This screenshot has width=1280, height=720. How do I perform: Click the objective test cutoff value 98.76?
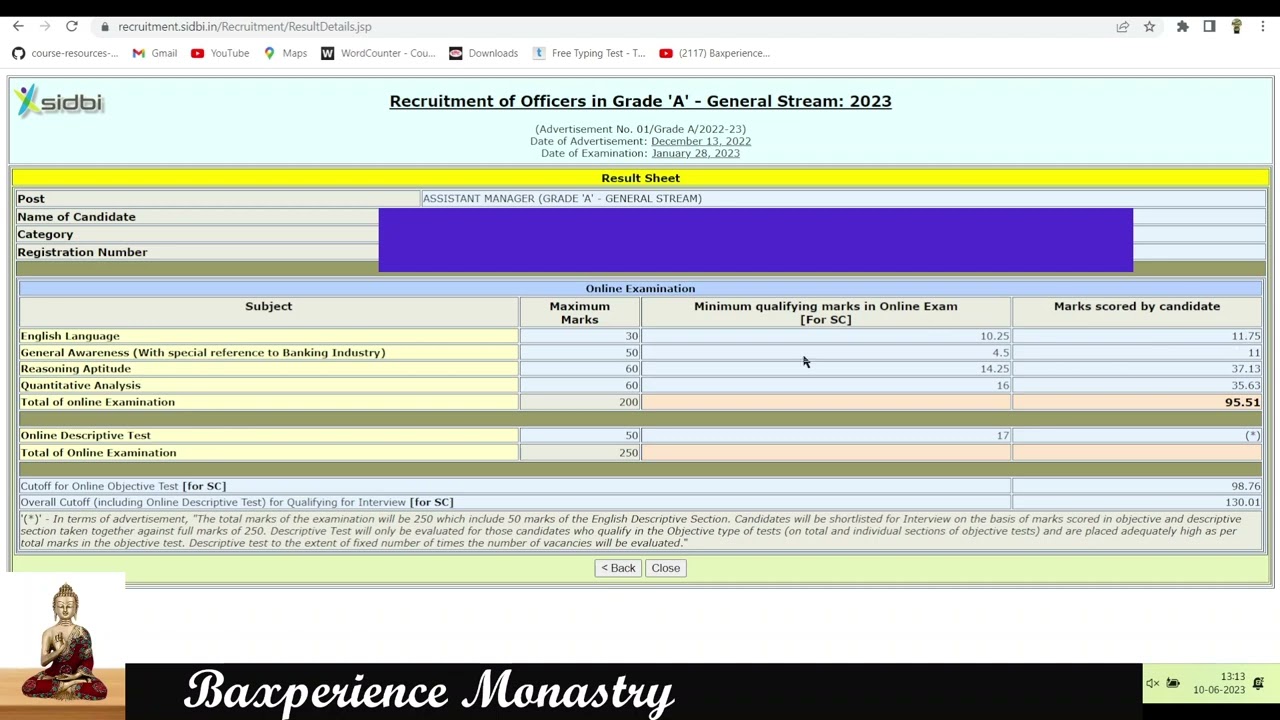1245,486
